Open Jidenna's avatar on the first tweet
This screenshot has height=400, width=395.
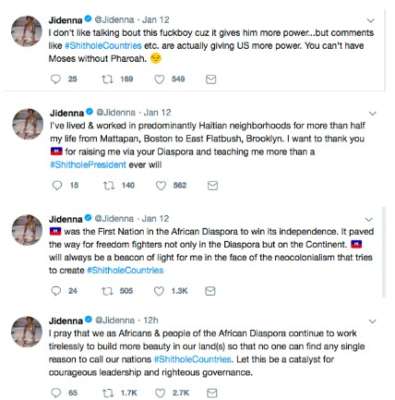[x=27, y=31]
